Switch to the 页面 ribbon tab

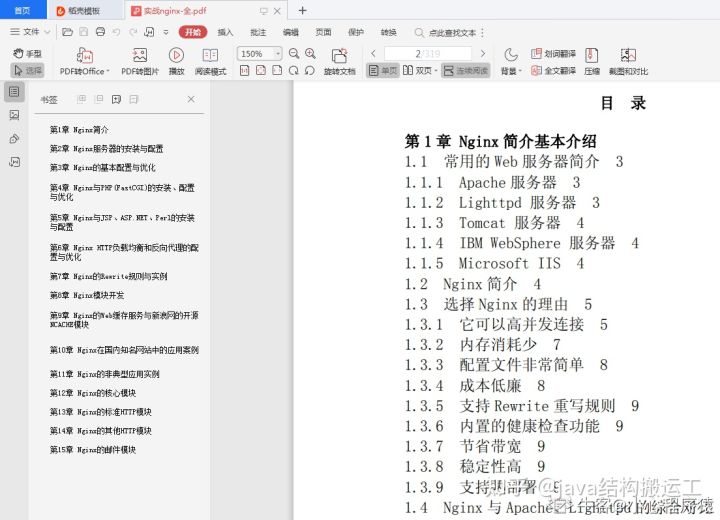pyautogui.click(x=323, y=32)
